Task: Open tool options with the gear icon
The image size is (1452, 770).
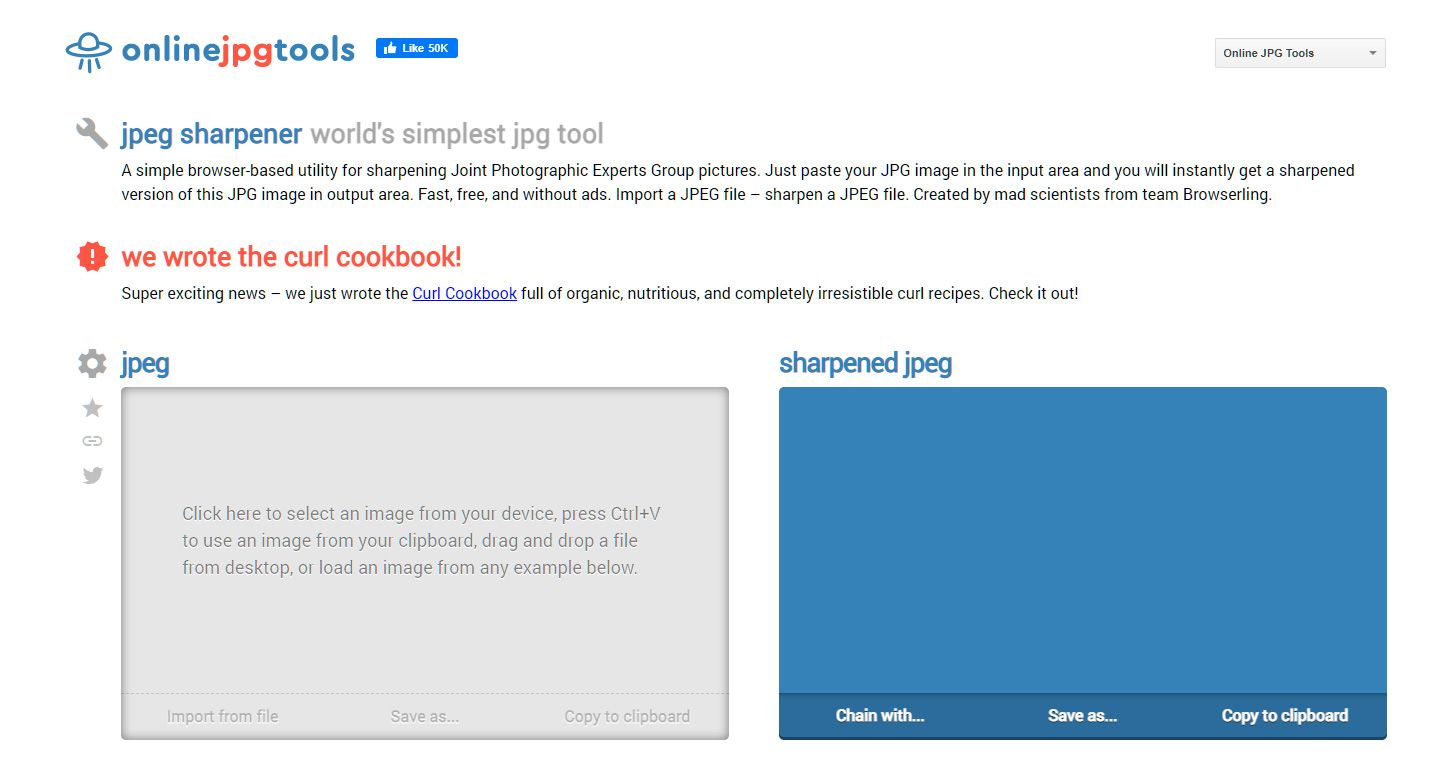Action: [x=92, y=363]
